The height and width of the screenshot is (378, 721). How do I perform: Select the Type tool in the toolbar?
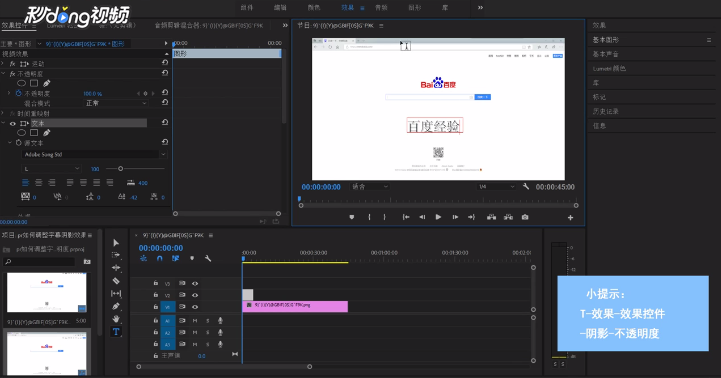tap(116, 332)
